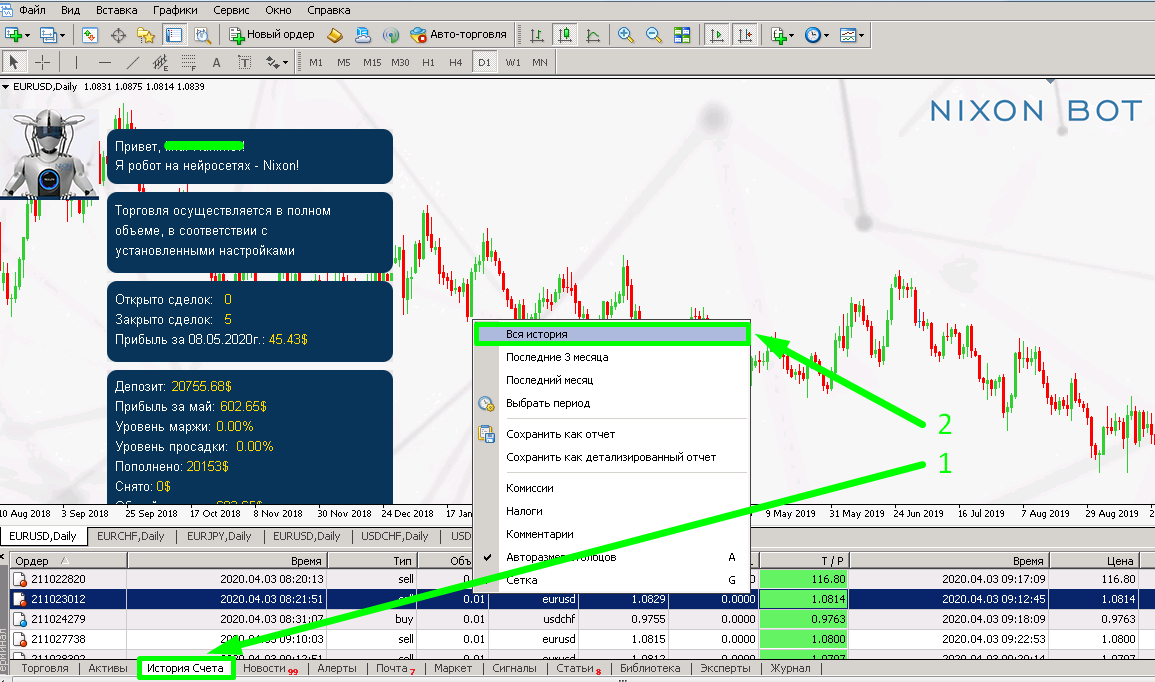Draw a vertical line tool
The height and width of the screenshot is (682, 1155).
coord(76,62)
